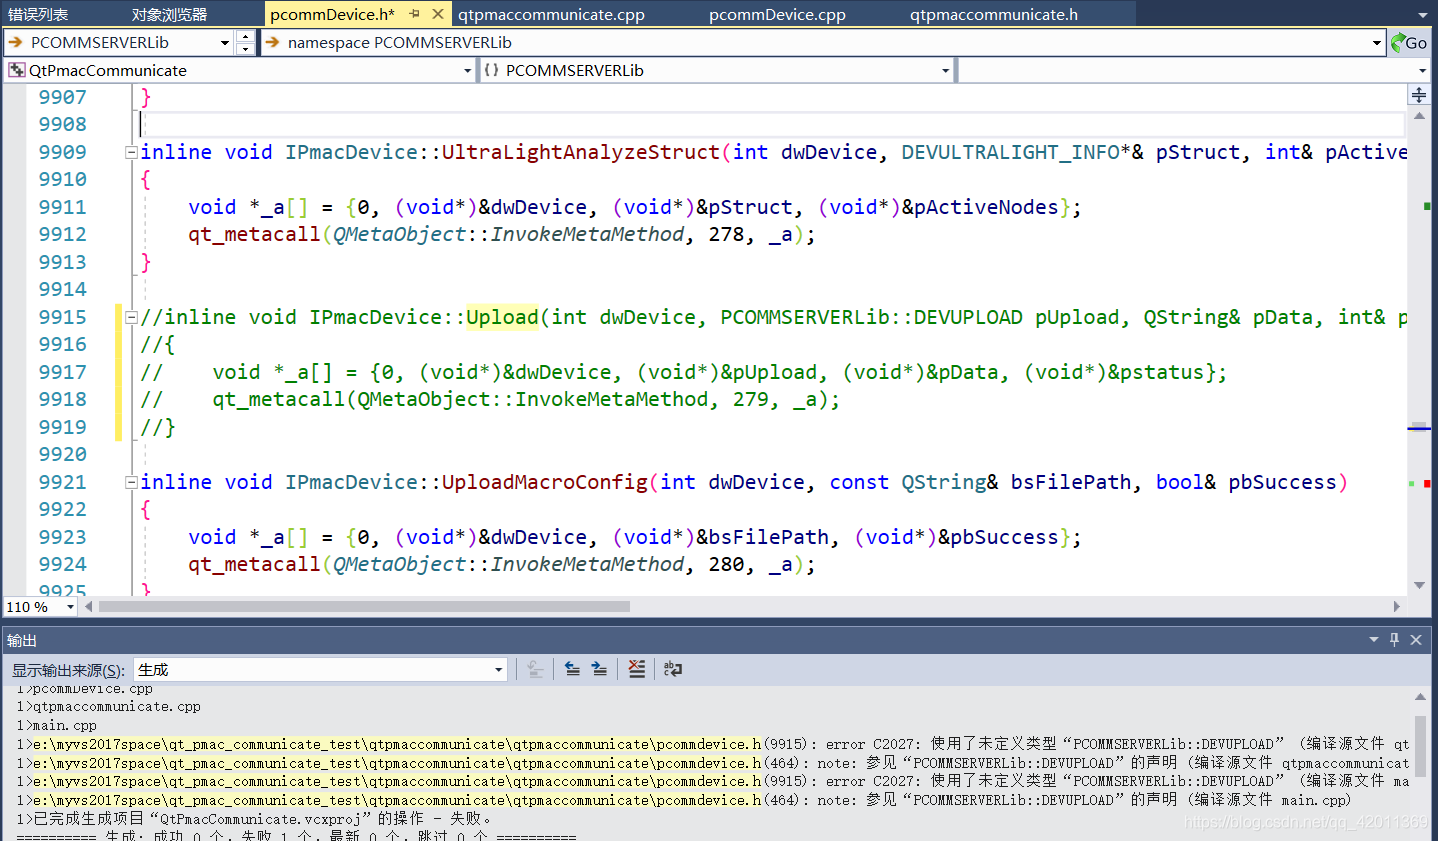Click the editor split-window icon
The image size is (1438, 841).
1419,95
